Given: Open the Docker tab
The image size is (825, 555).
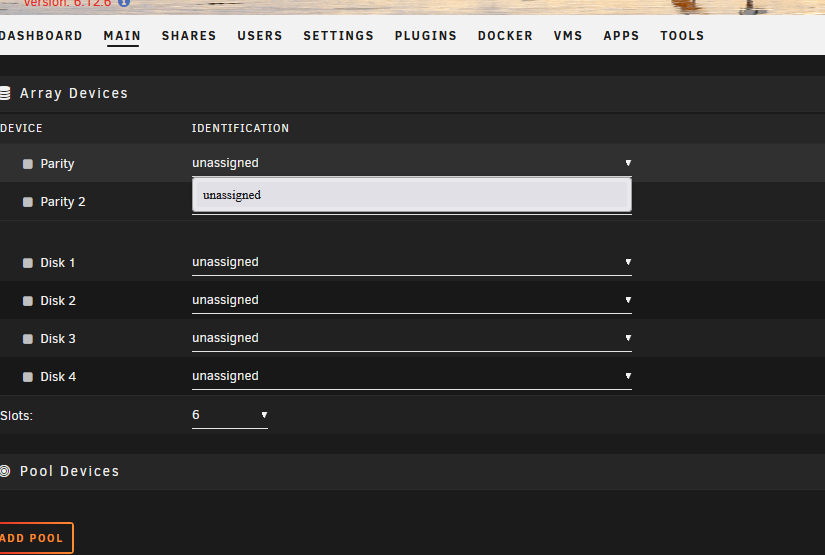Looking at the screenshot, I should click(505, 35).
